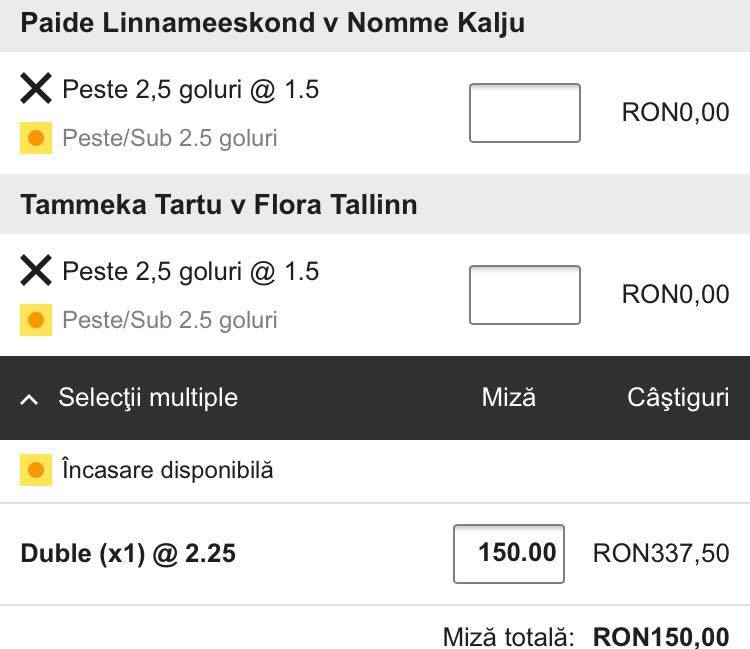Click the RON337,50 winnings amount

pos(661,554)
